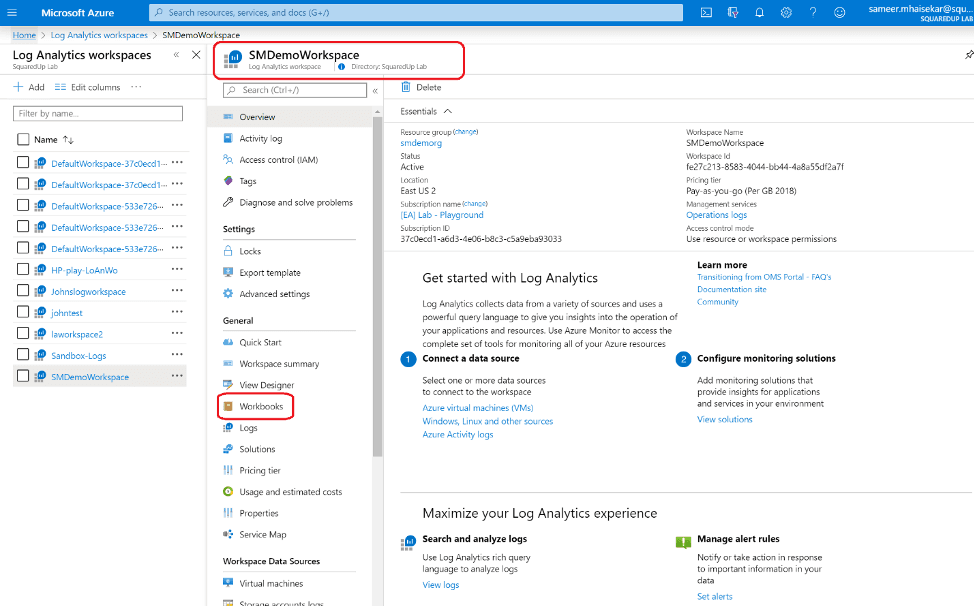974x606 pixels.
Task: Click the Delete trash can icon
Action: pyautogui.click(x=406, y=87)
